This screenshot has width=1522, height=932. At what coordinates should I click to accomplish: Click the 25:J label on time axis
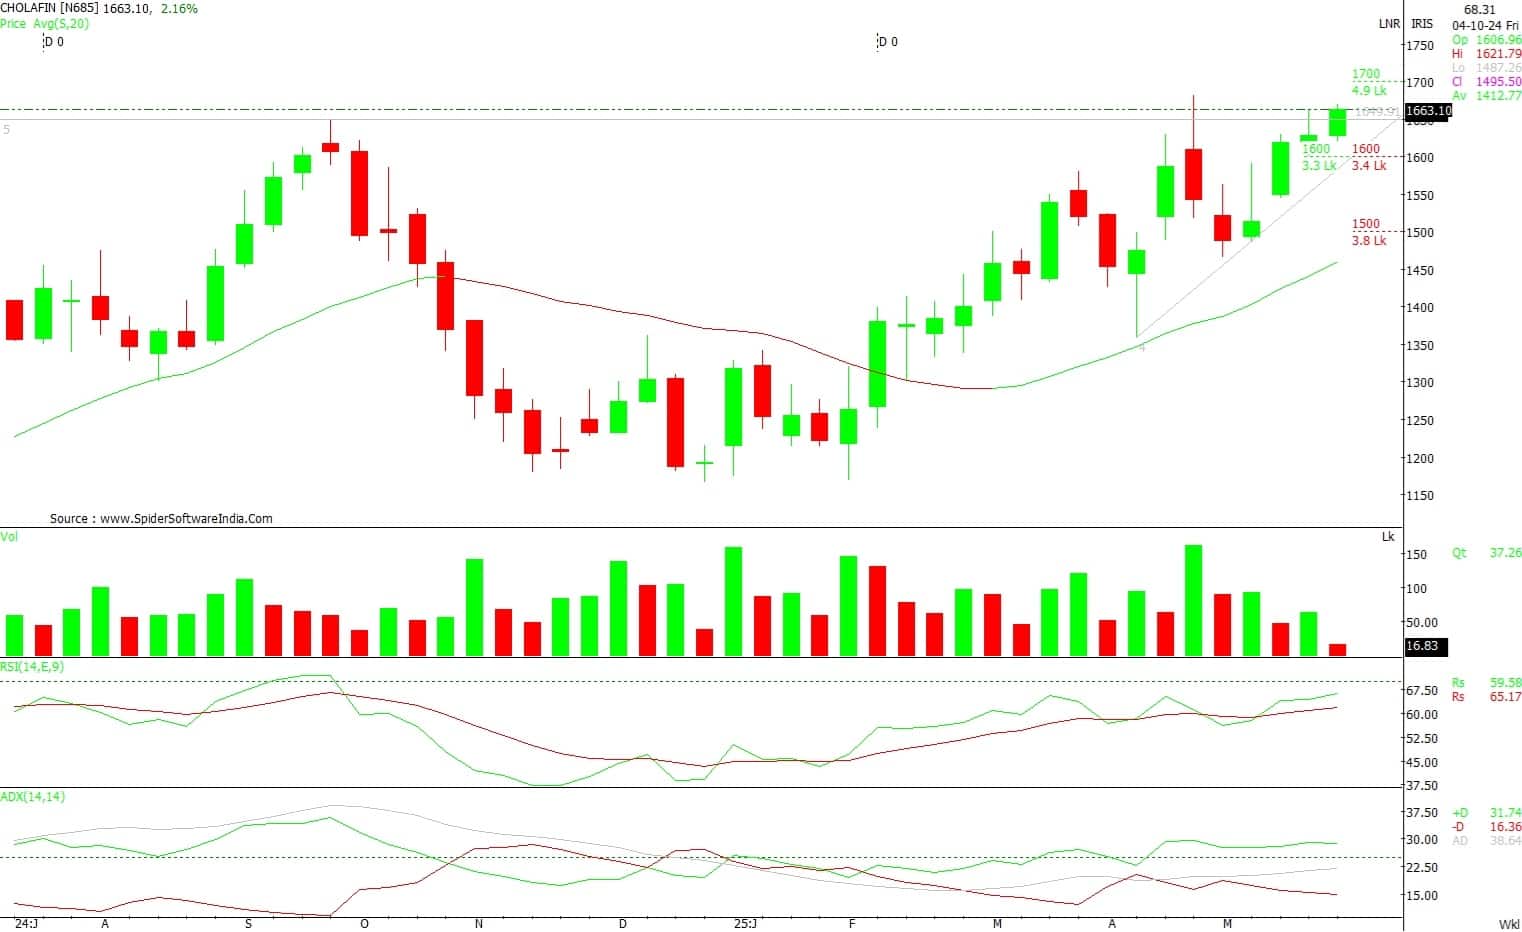click(x=746, y=924)
